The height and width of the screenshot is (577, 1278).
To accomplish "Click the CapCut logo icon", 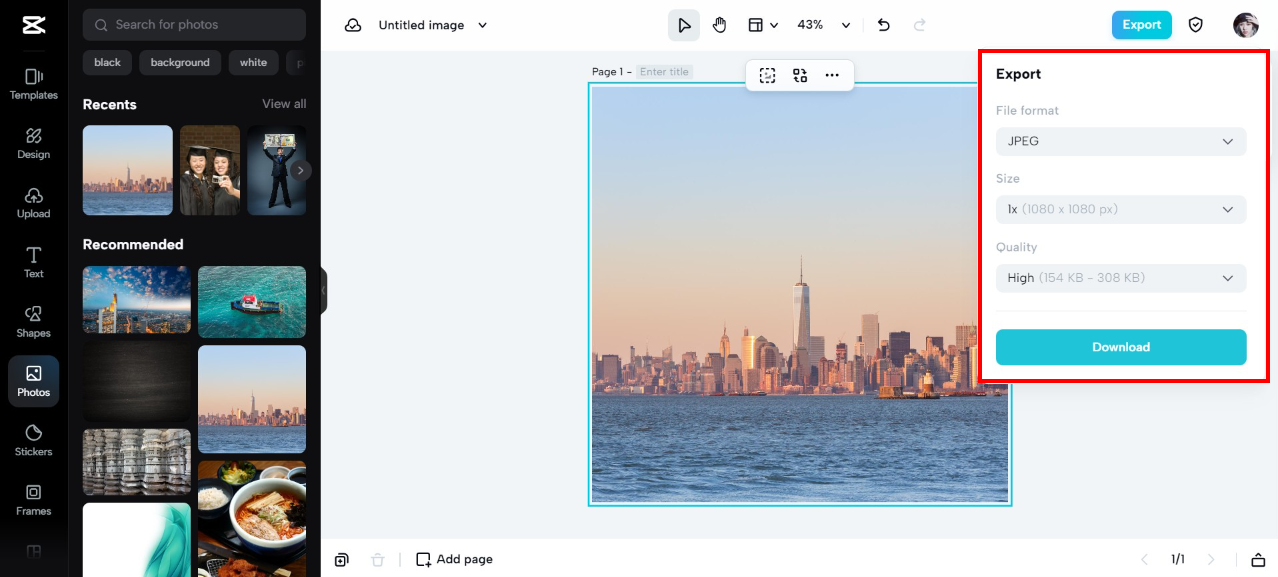I will click(33, 24).
